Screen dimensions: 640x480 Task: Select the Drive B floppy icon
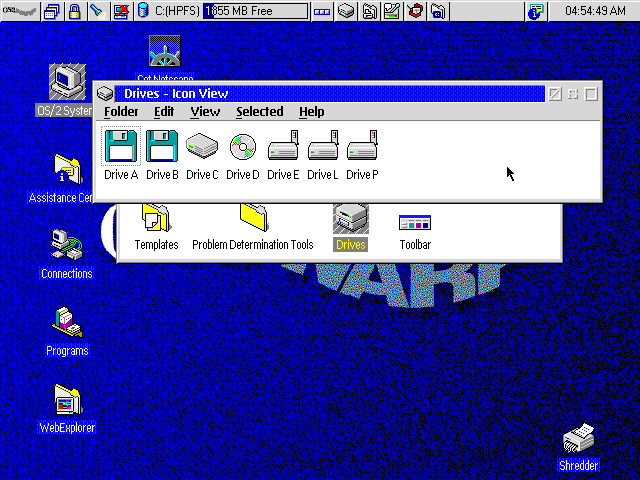(162, 146)
